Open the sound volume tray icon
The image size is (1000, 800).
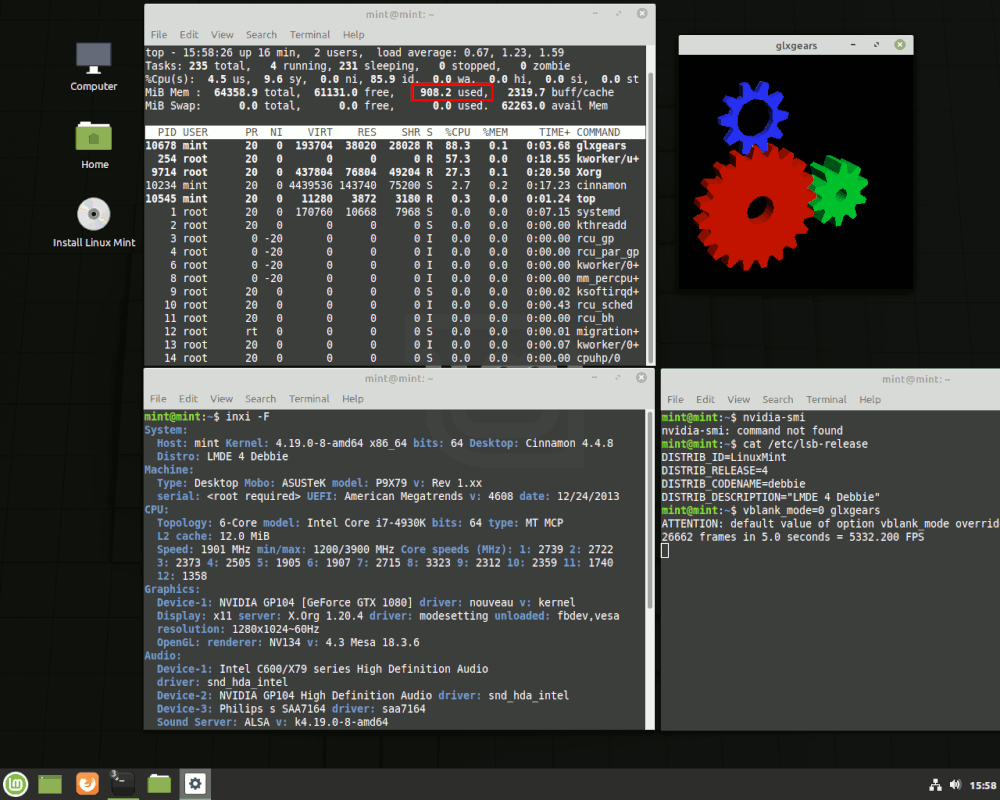(x=955, y=785)
